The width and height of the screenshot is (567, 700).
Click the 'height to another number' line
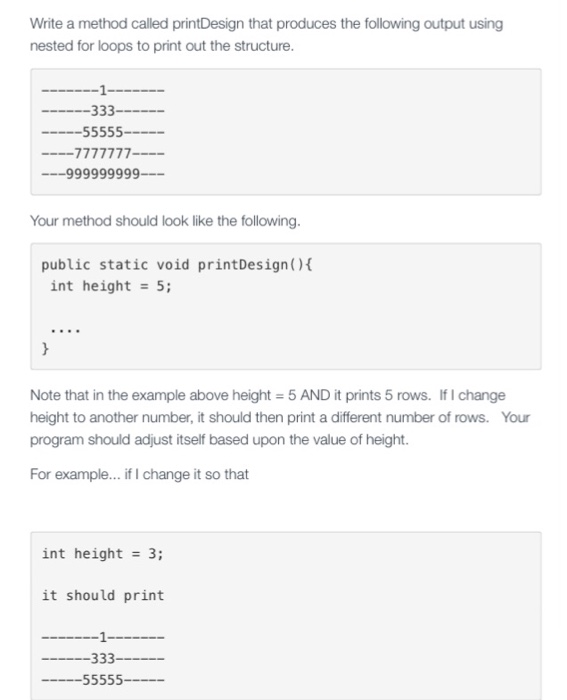[280, 417]
